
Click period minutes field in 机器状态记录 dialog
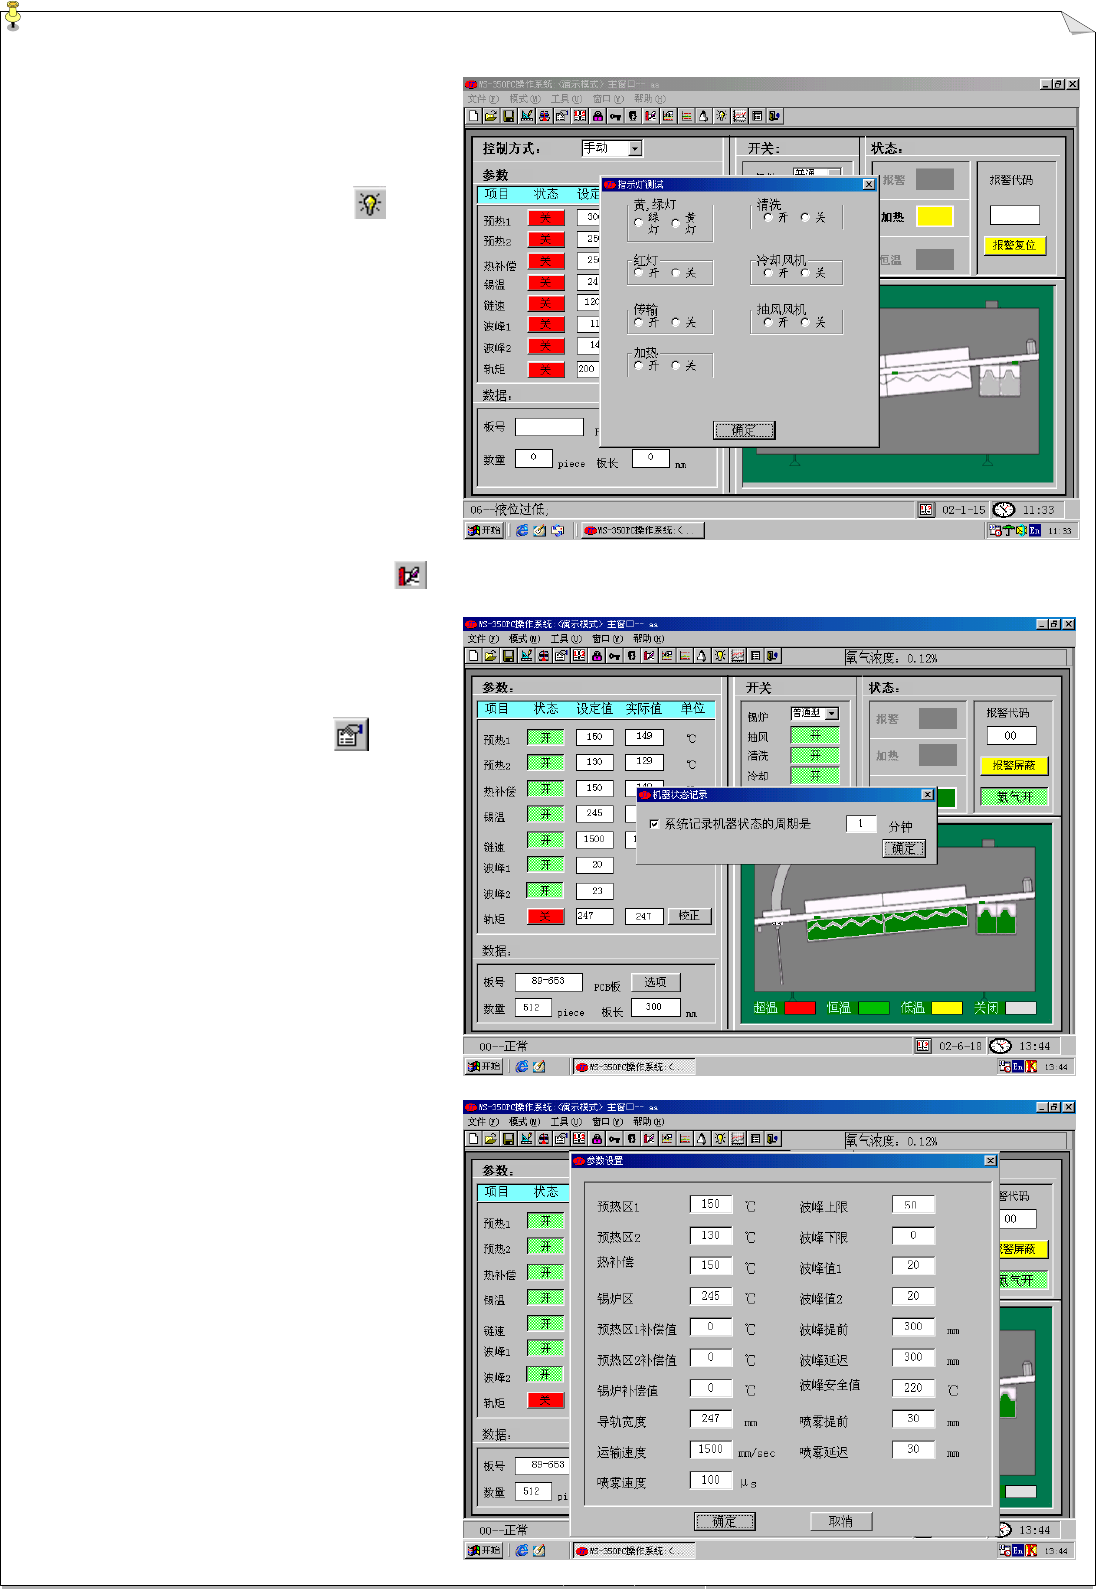tap(861, 824)
